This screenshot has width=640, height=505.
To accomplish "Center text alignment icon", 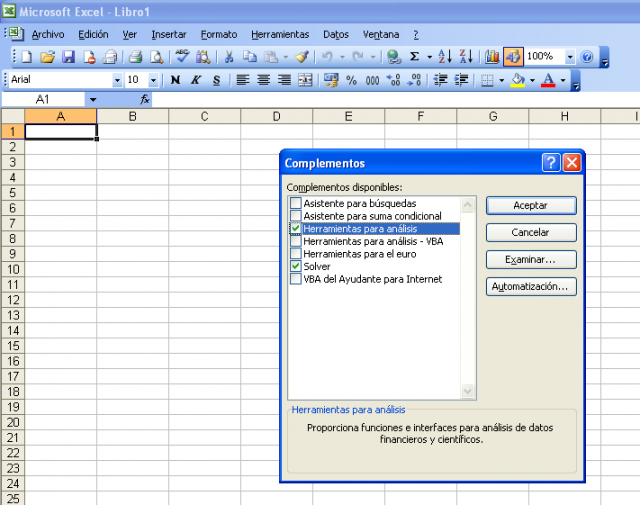I will coord(264,80).
